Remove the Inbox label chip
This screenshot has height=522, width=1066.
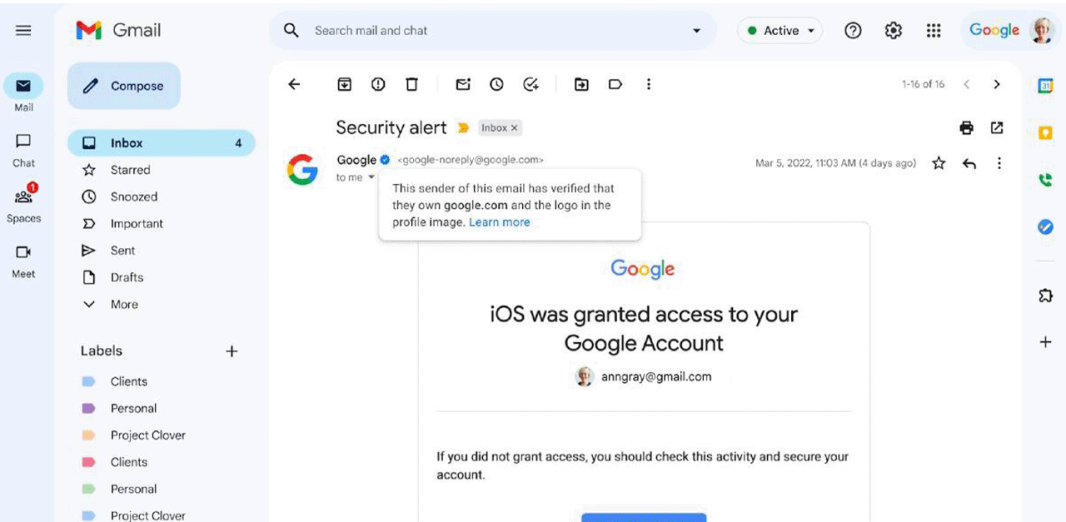pyautogui.click(x=515, y=128)
